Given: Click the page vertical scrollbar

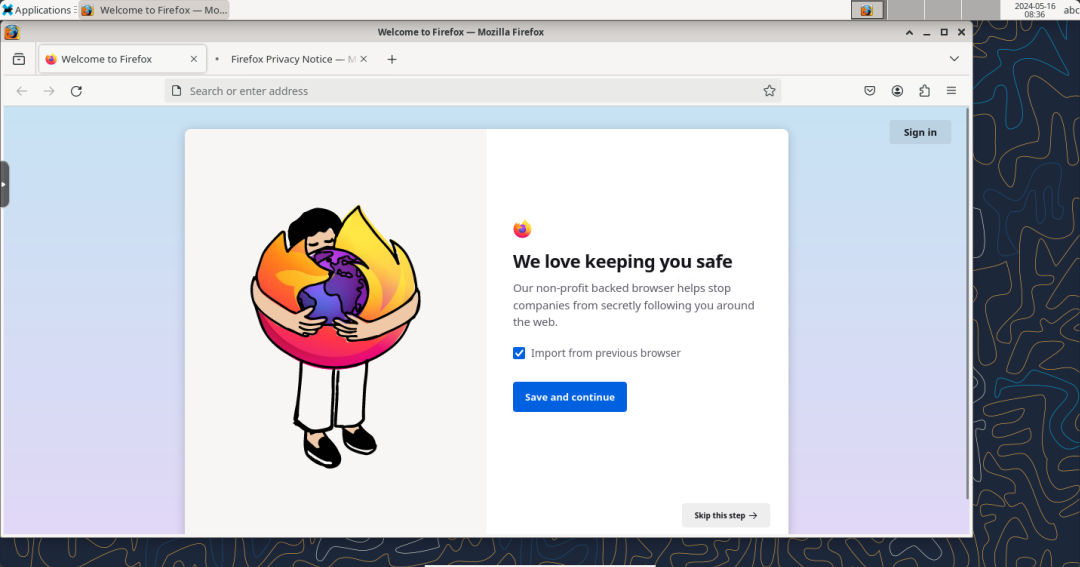Looking at the screenshot, I should point(967,303).
